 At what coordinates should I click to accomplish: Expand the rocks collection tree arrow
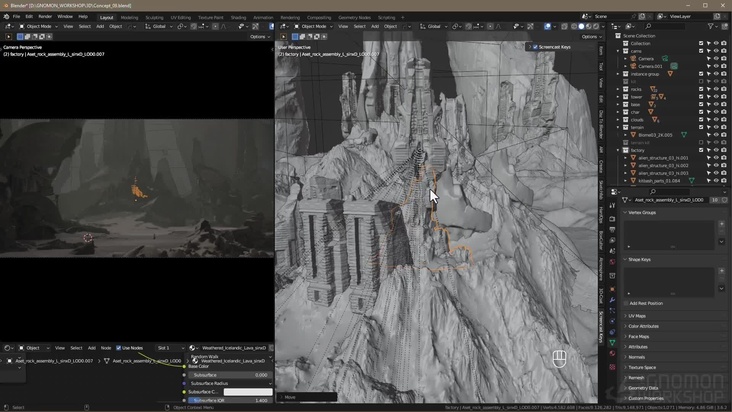pyautogui.click(x=619, y=89)
